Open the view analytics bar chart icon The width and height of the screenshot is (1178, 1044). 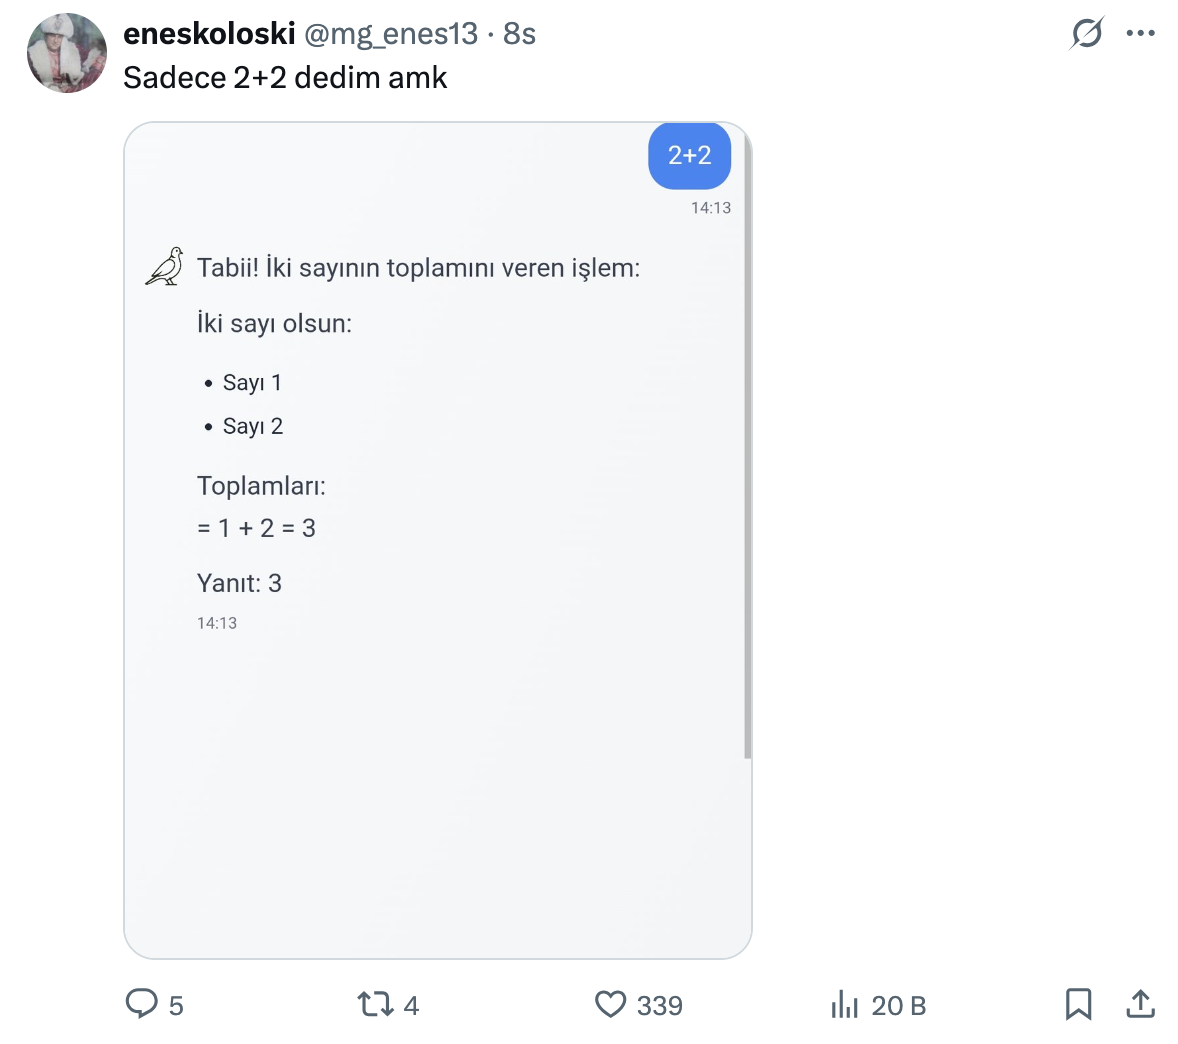[x=845, y=1003]
